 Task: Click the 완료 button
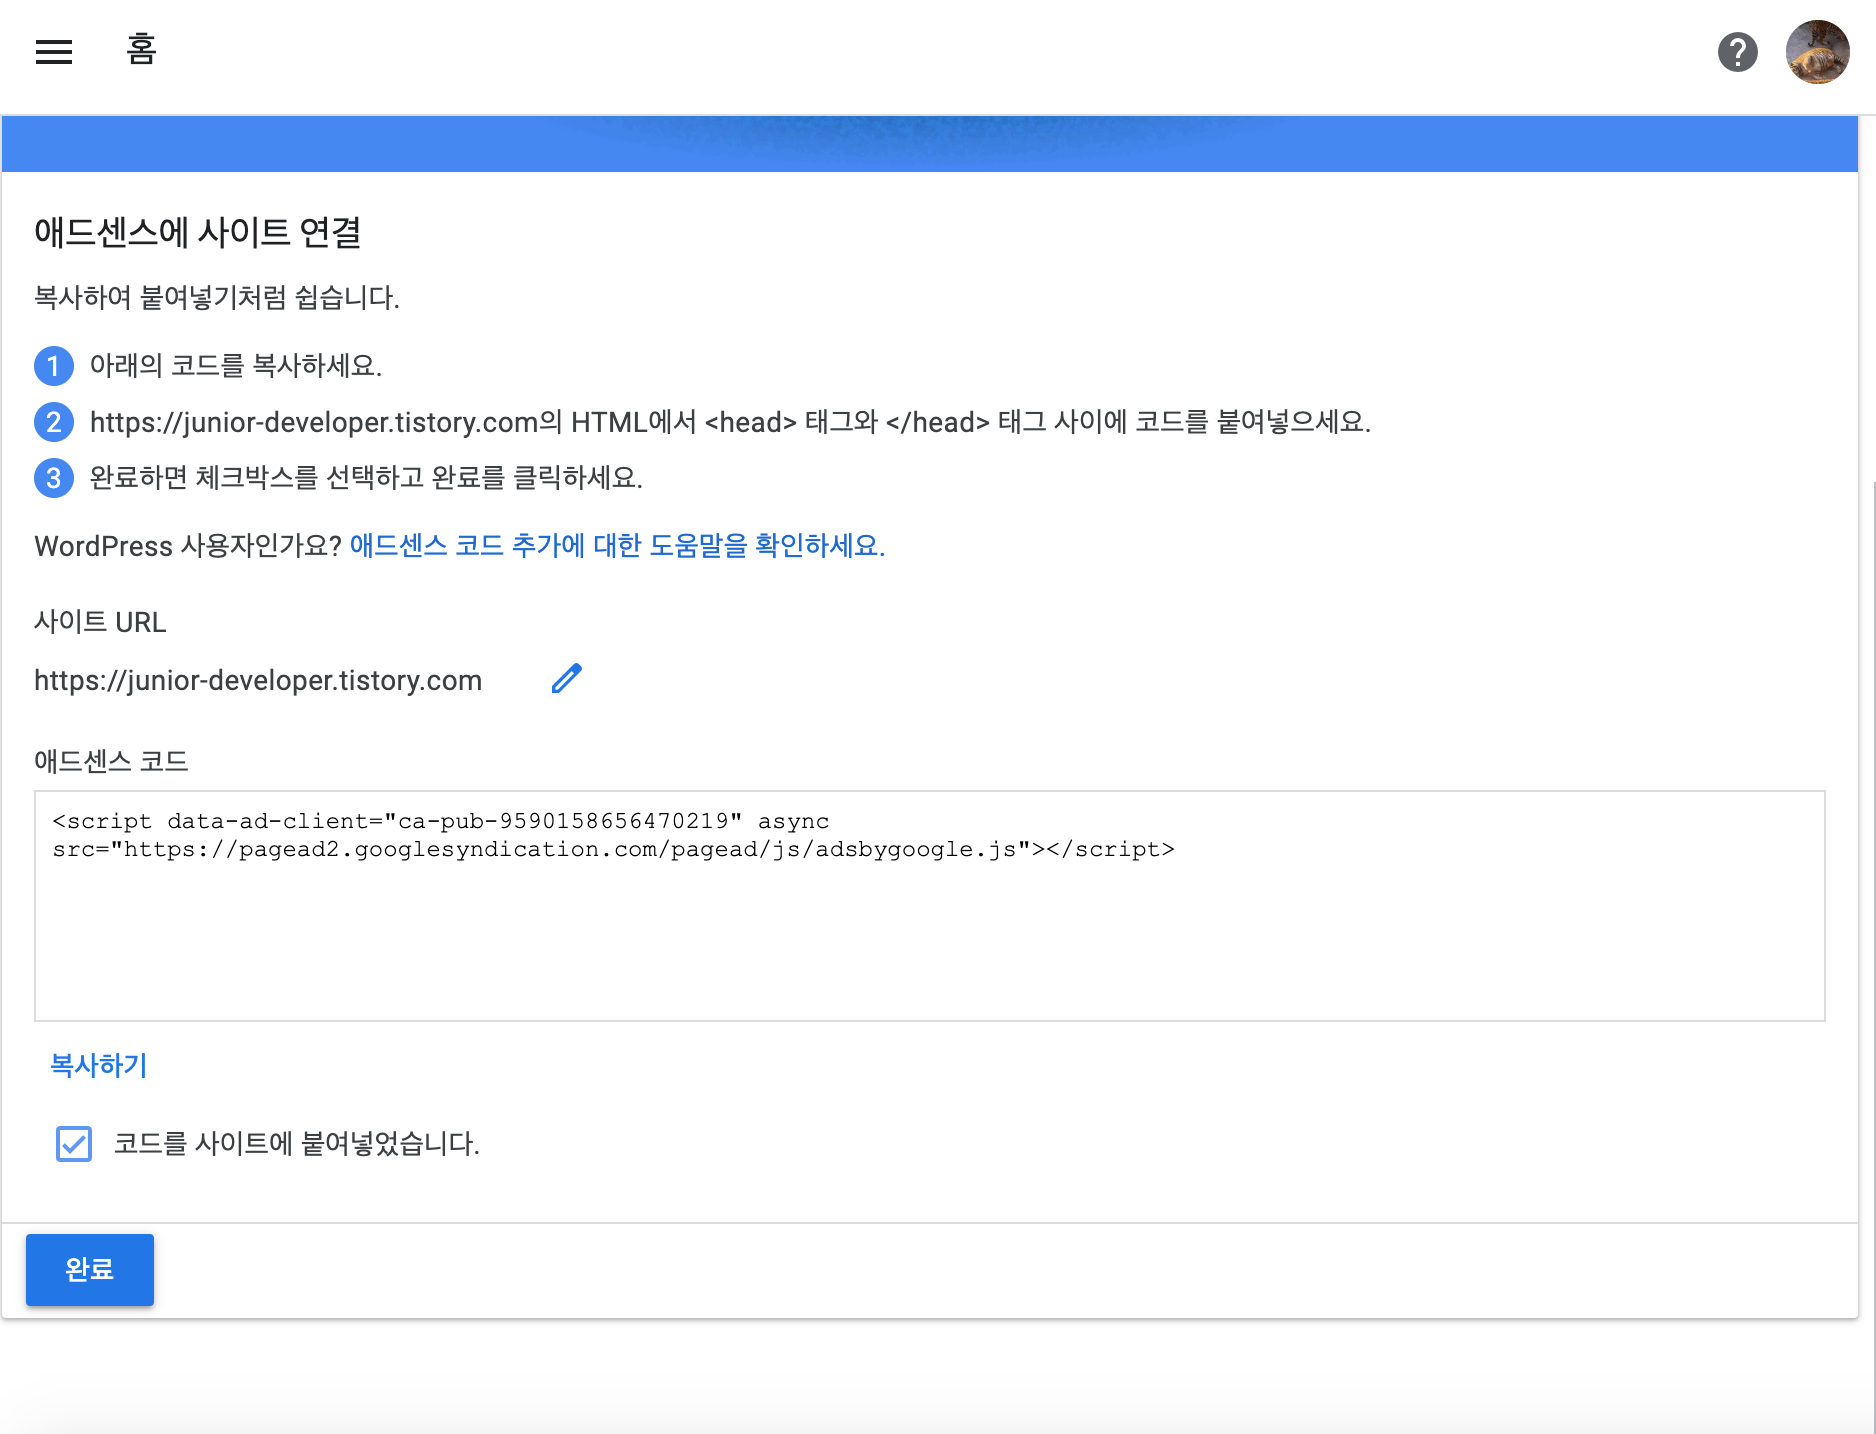pyautogui.click(x=90, y=1269)
